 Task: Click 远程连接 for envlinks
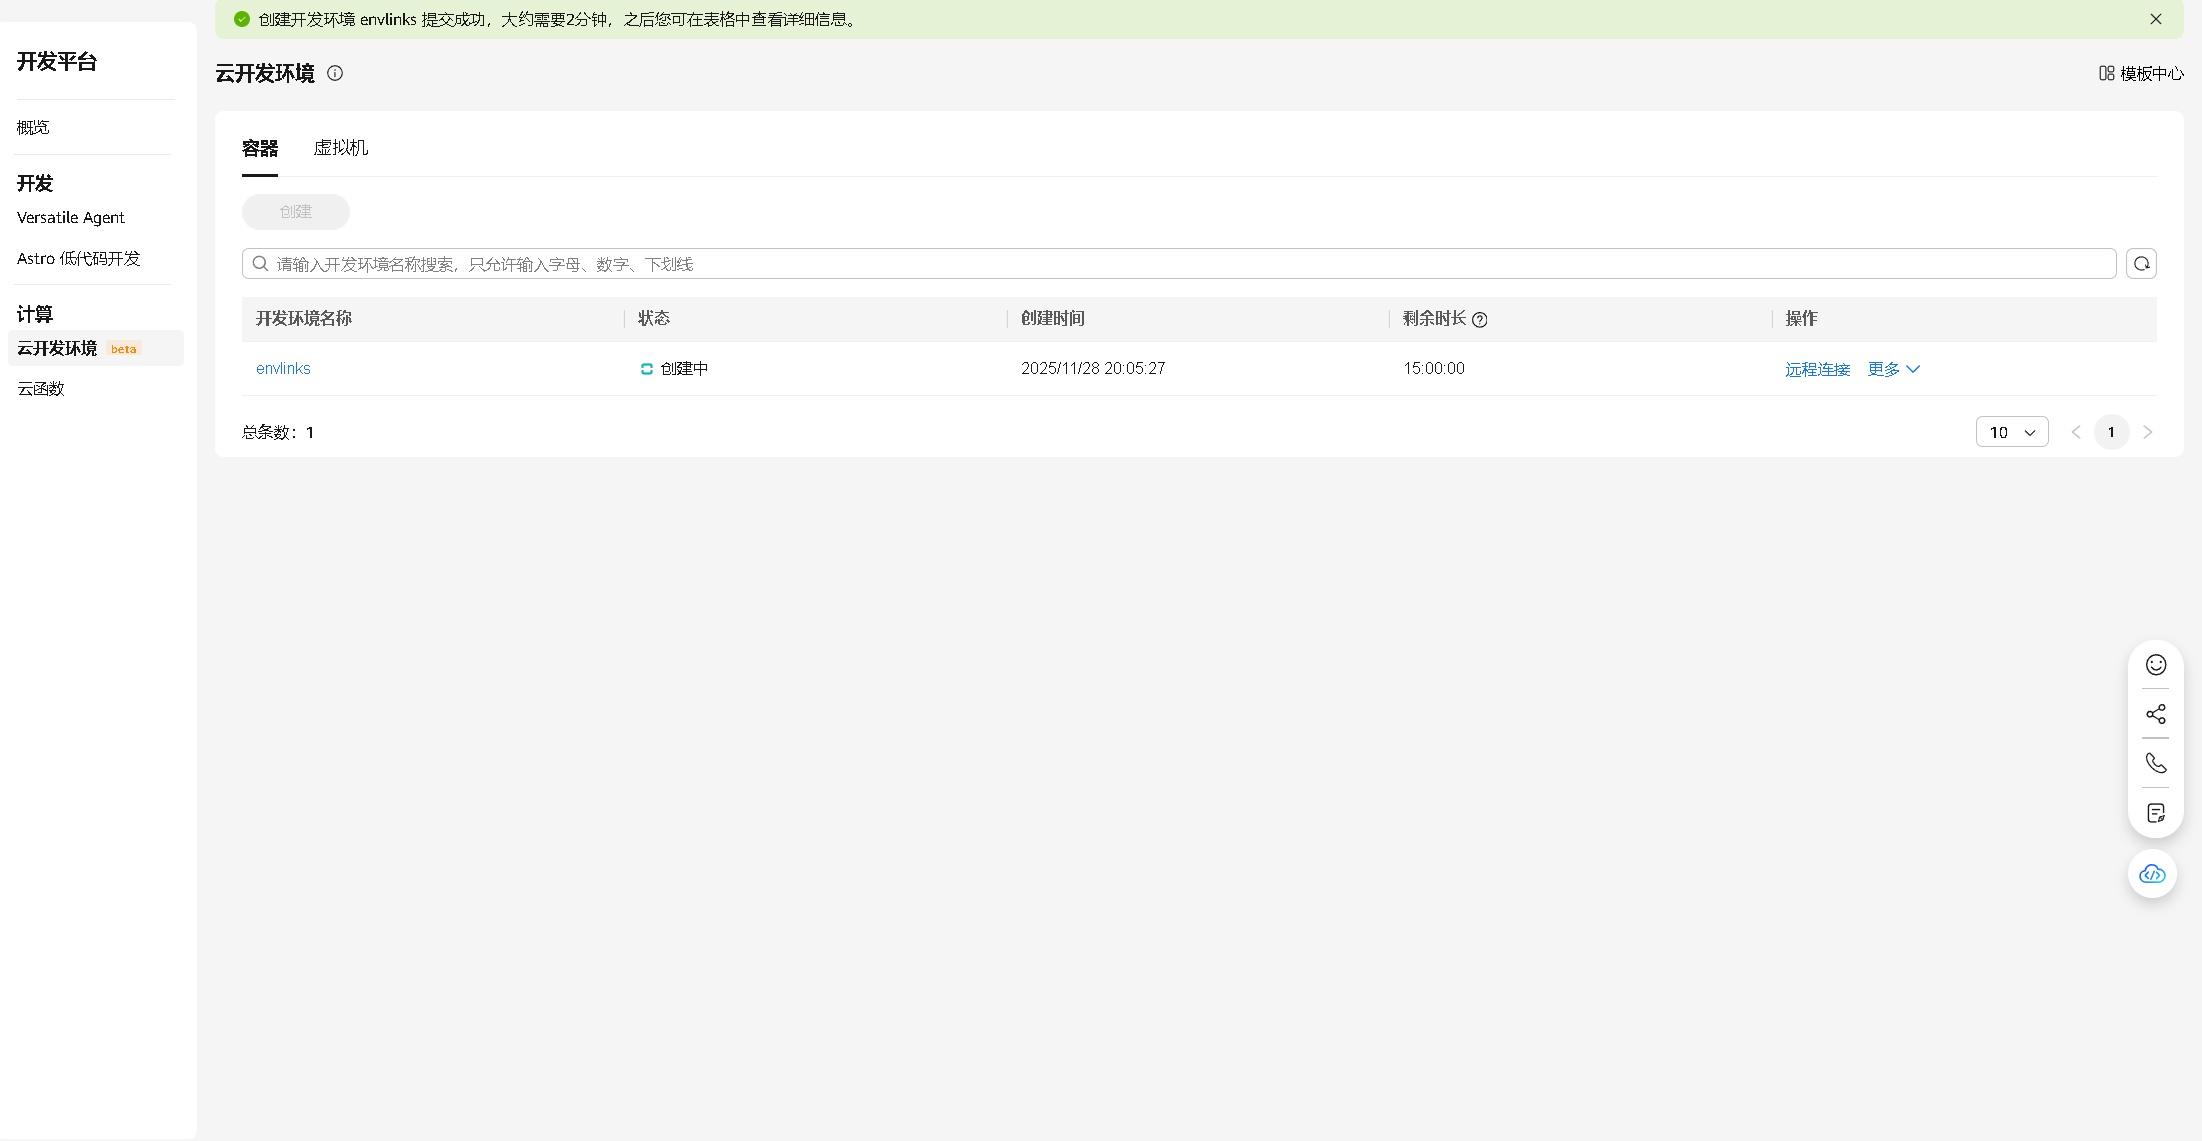(1817, 369)
